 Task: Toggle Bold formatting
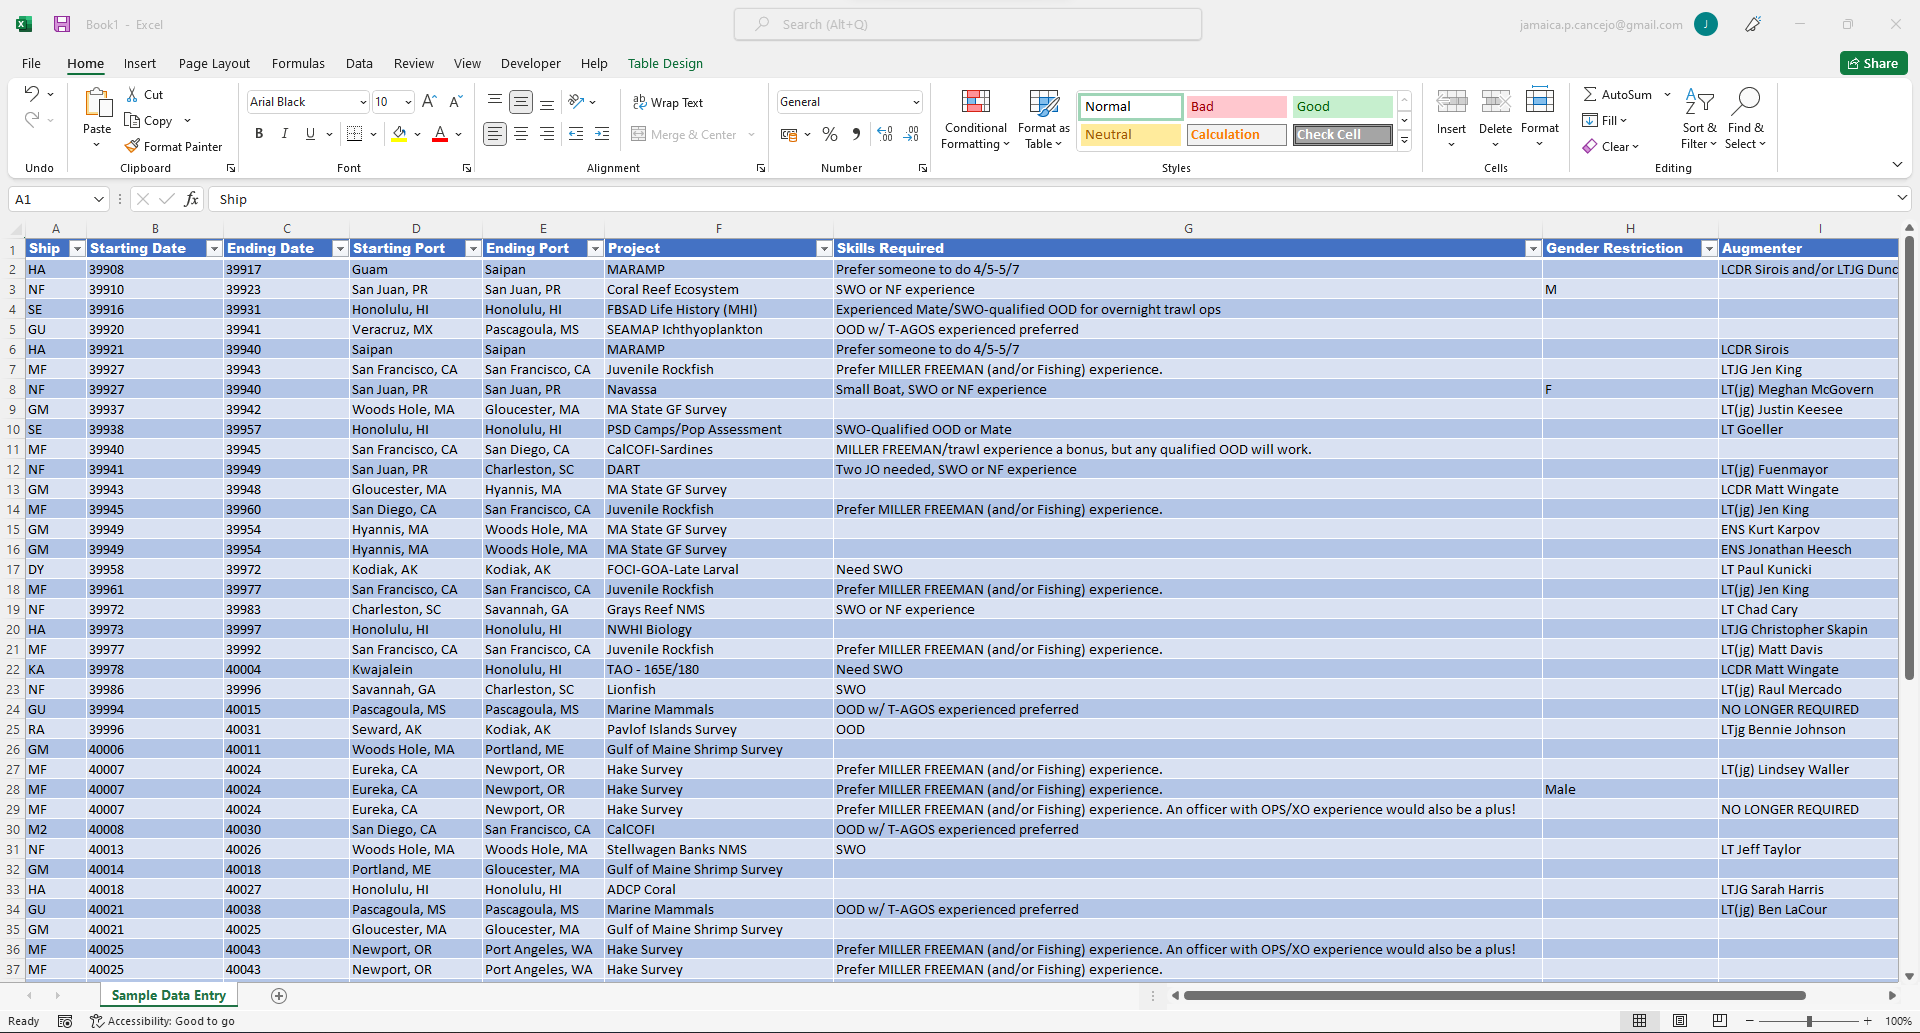(x=259, y=134)
